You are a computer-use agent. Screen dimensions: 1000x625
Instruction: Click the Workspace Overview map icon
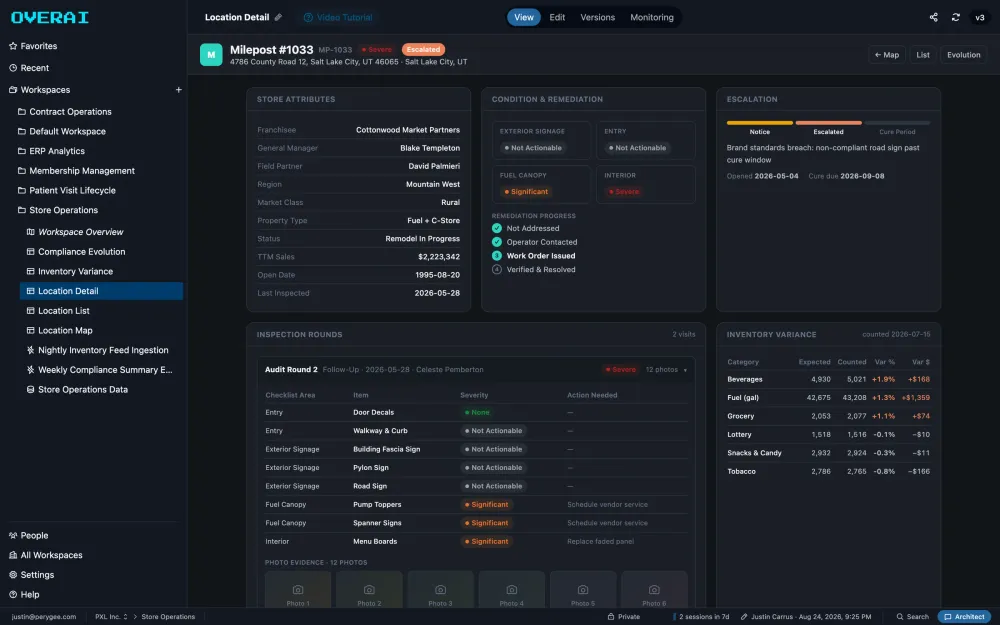(30, 232)
